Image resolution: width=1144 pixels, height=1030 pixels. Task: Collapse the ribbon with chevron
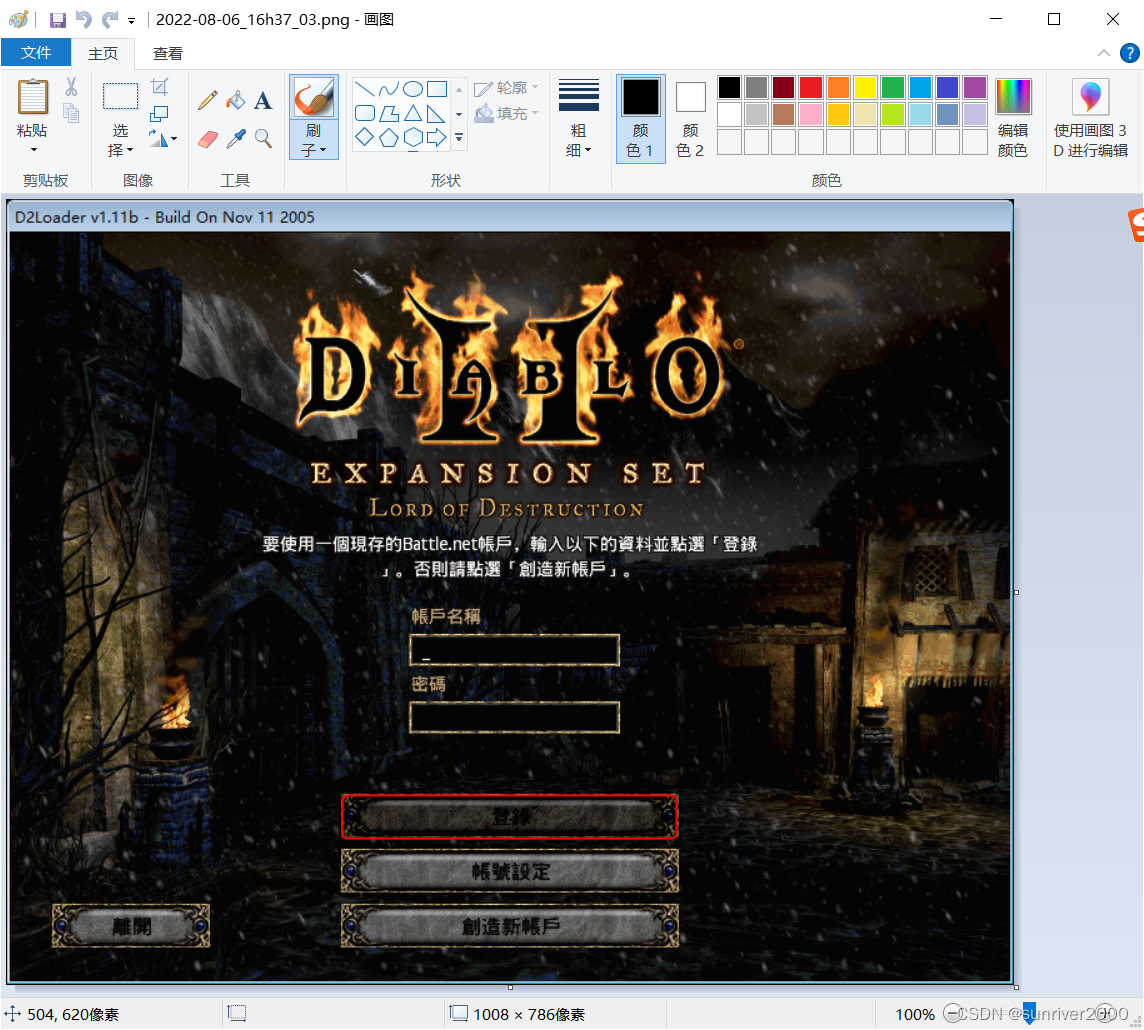[x=1104, y=53]
